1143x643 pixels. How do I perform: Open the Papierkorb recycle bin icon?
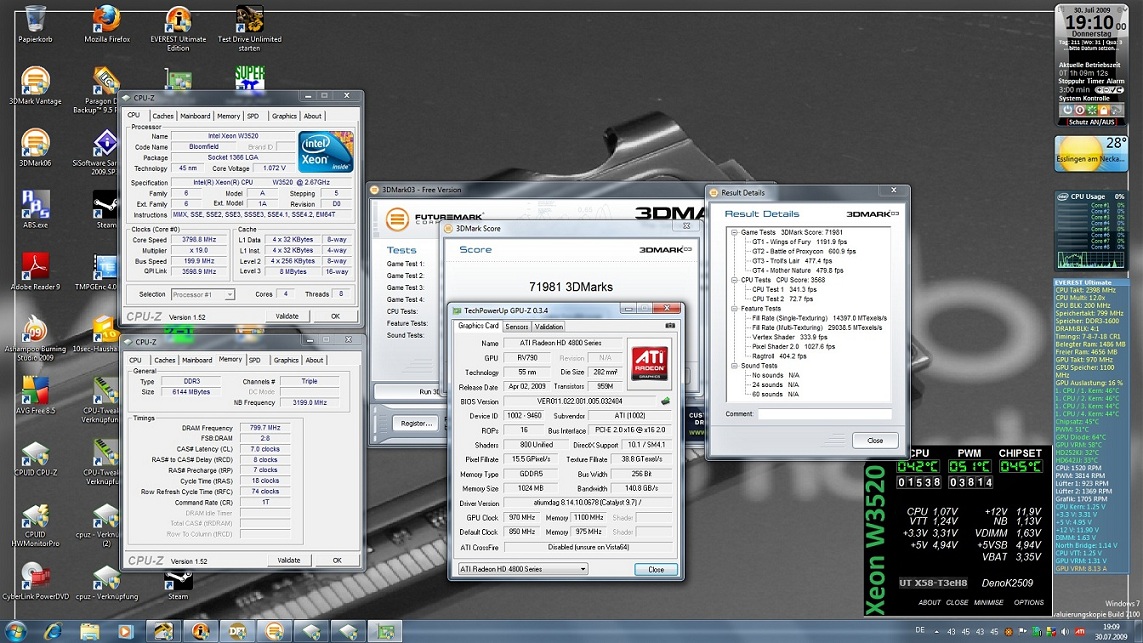(x=35, y=22)
